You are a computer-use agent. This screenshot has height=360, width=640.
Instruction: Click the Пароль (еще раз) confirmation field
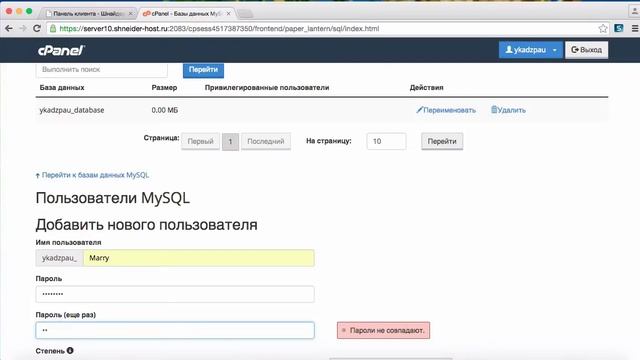(x=175, y=330)
